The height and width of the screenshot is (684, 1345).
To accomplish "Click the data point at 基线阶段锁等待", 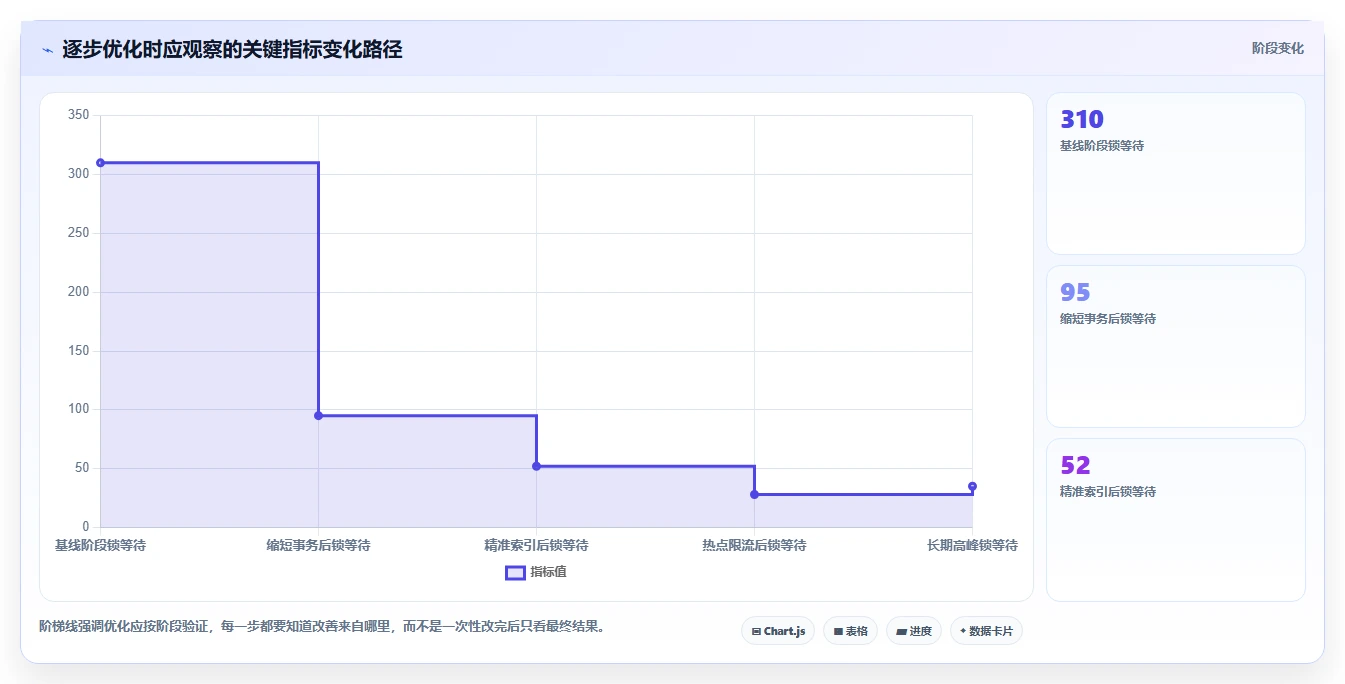I will click(x=100, y=163).
